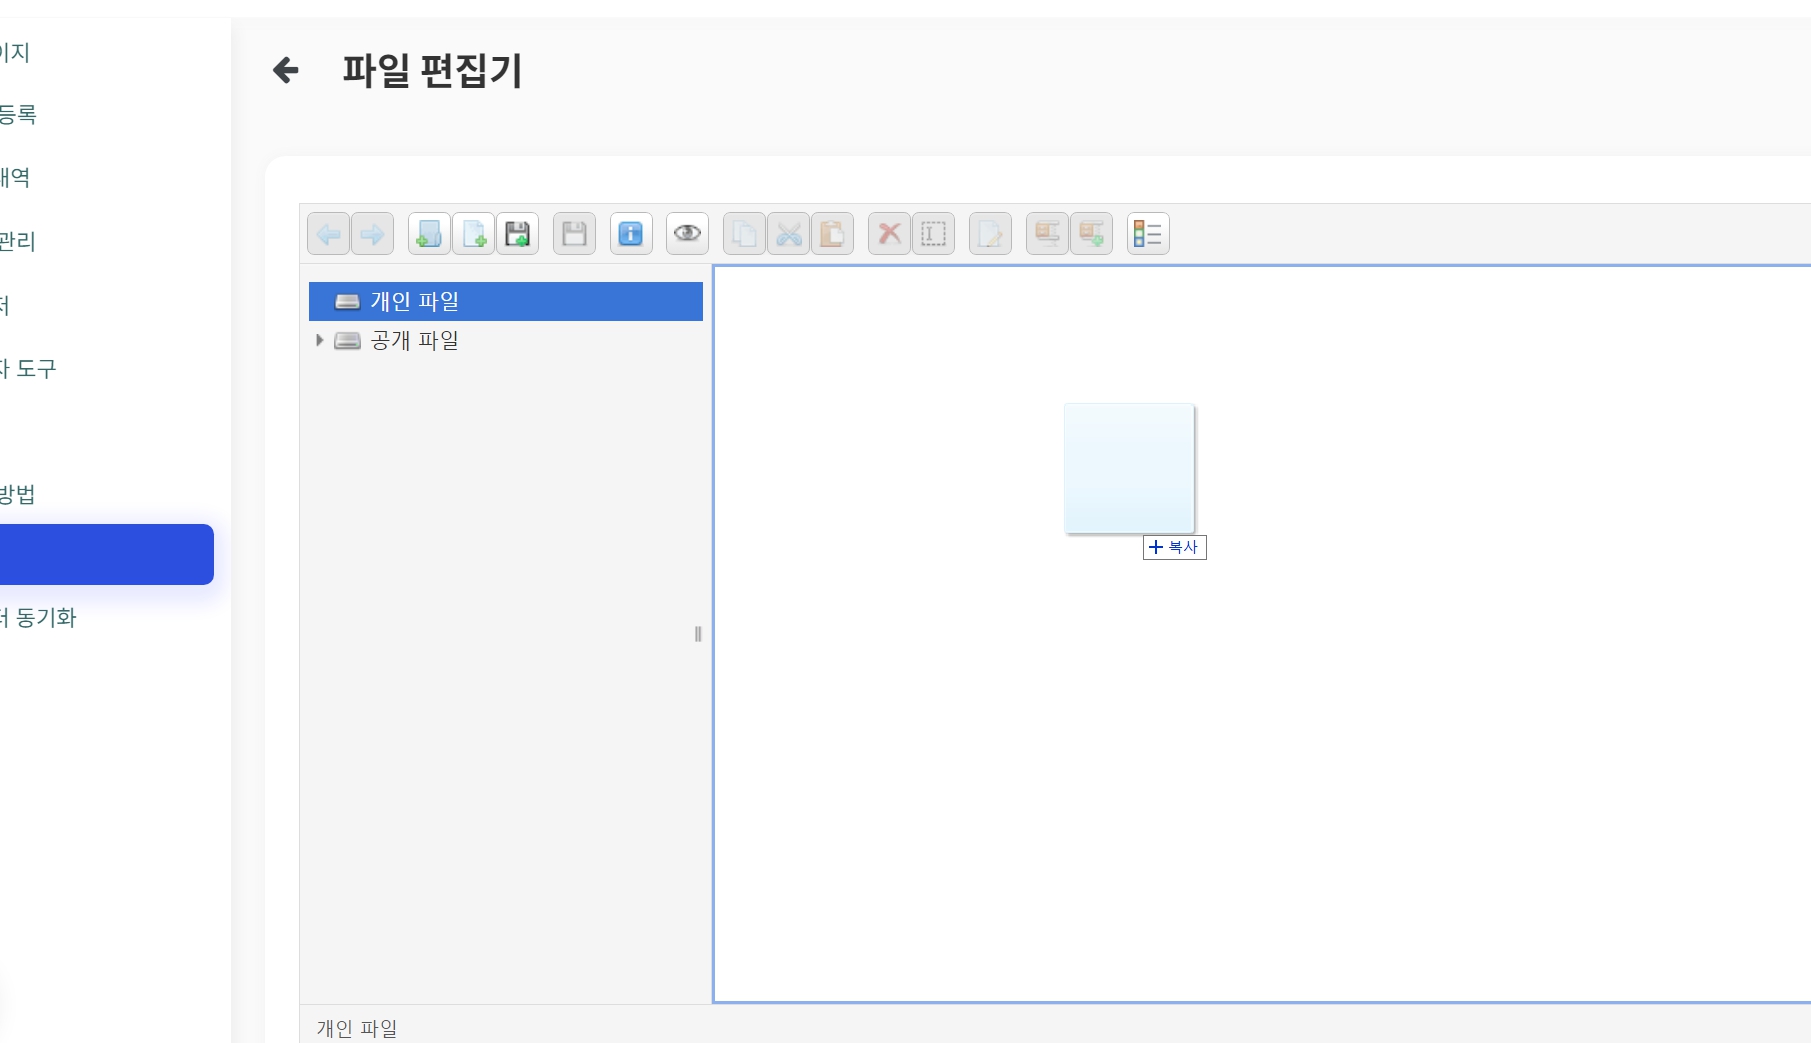1811x1043 pixels.
Task: Open the sidebar item ending in 내역
Action: (x=15, y=178)
